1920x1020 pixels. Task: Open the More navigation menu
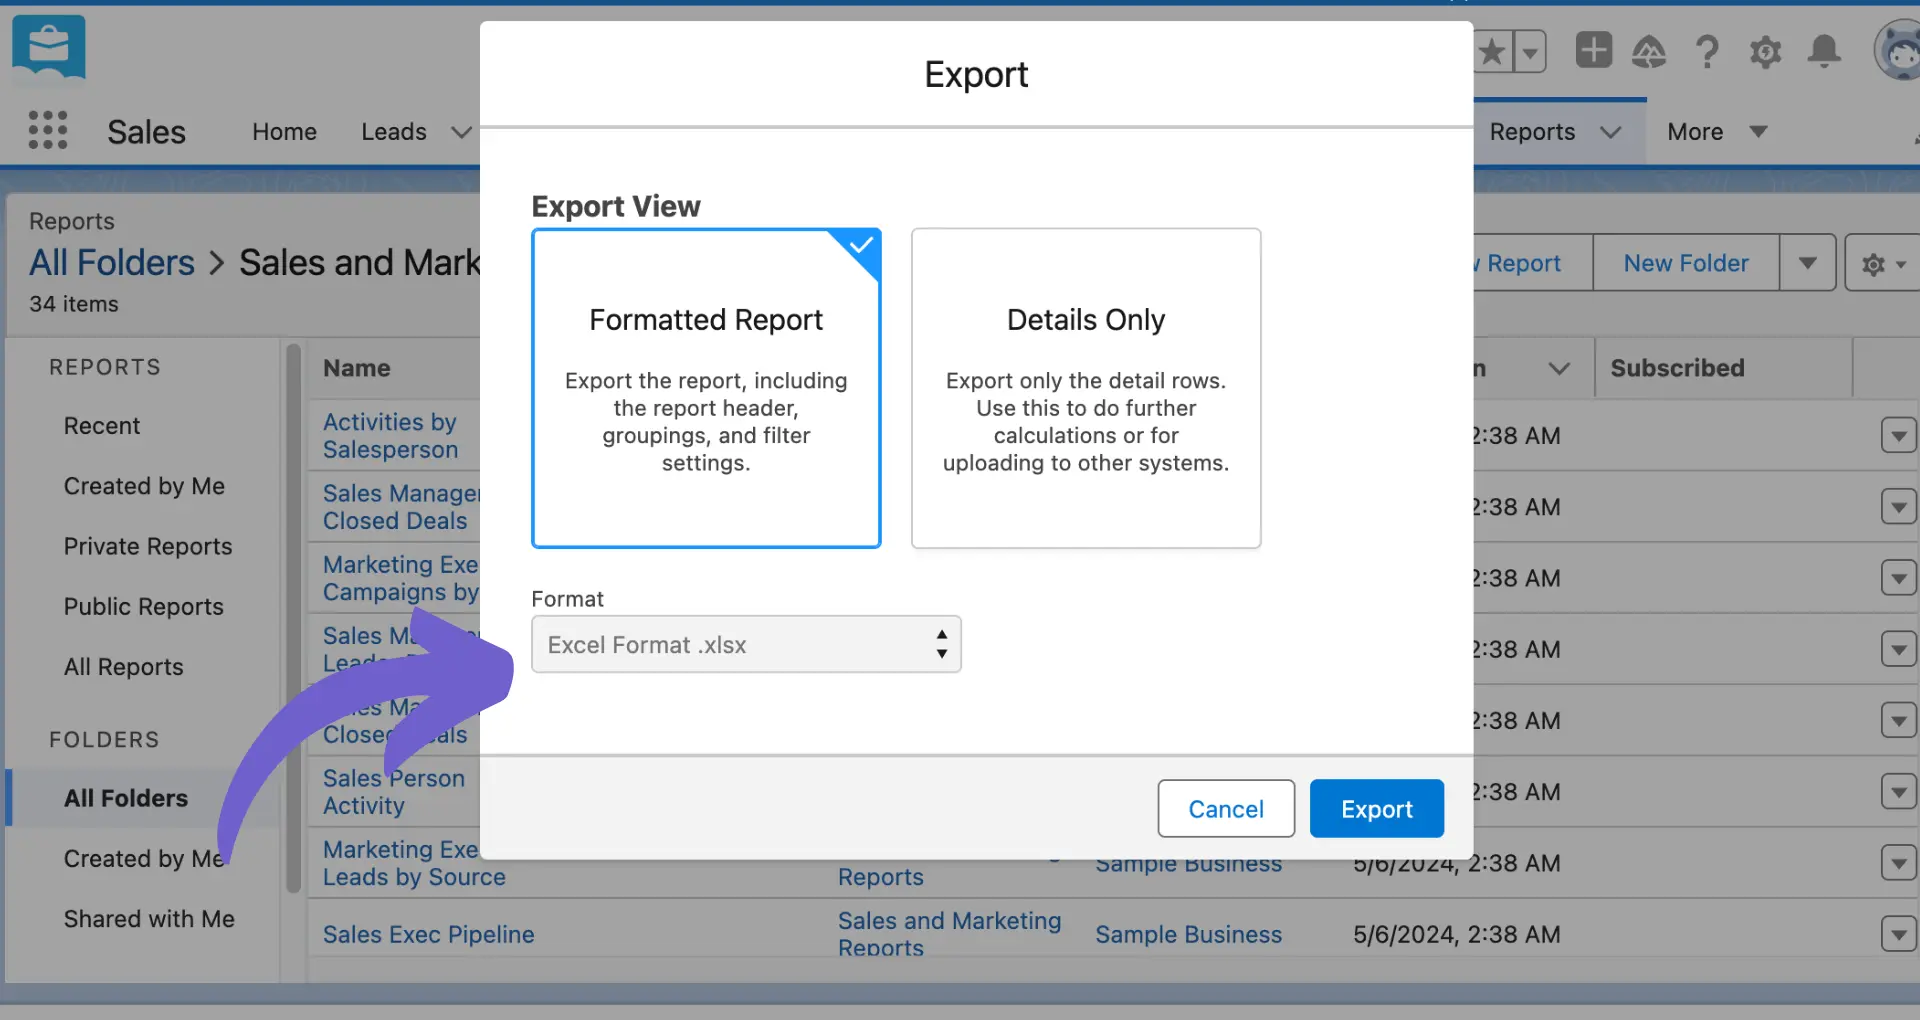(x=1717, y=132)
